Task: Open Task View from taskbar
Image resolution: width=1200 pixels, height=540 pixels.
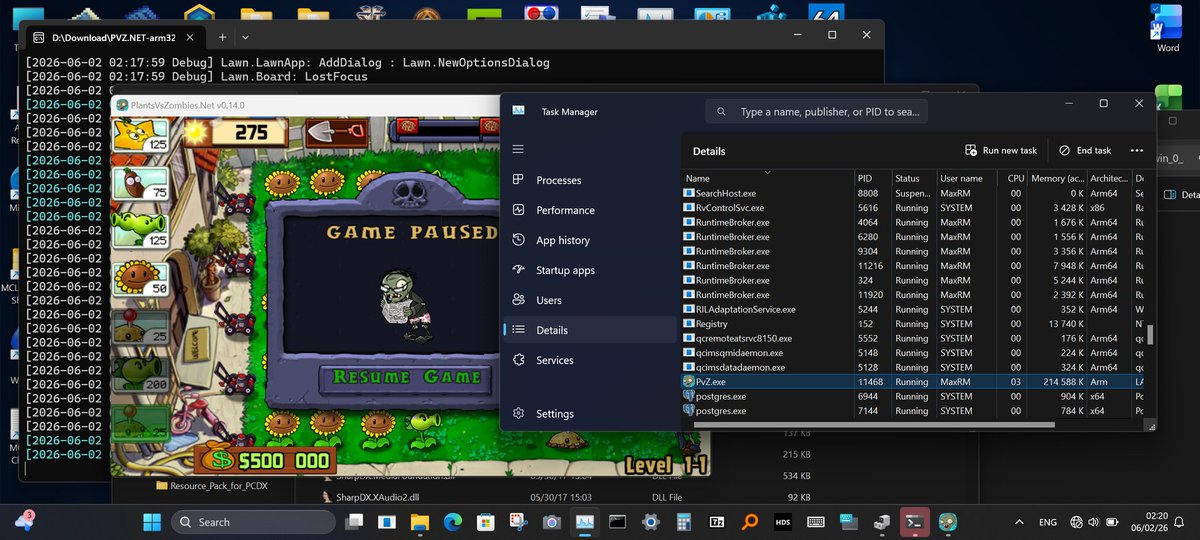Action: pos(355,521)
